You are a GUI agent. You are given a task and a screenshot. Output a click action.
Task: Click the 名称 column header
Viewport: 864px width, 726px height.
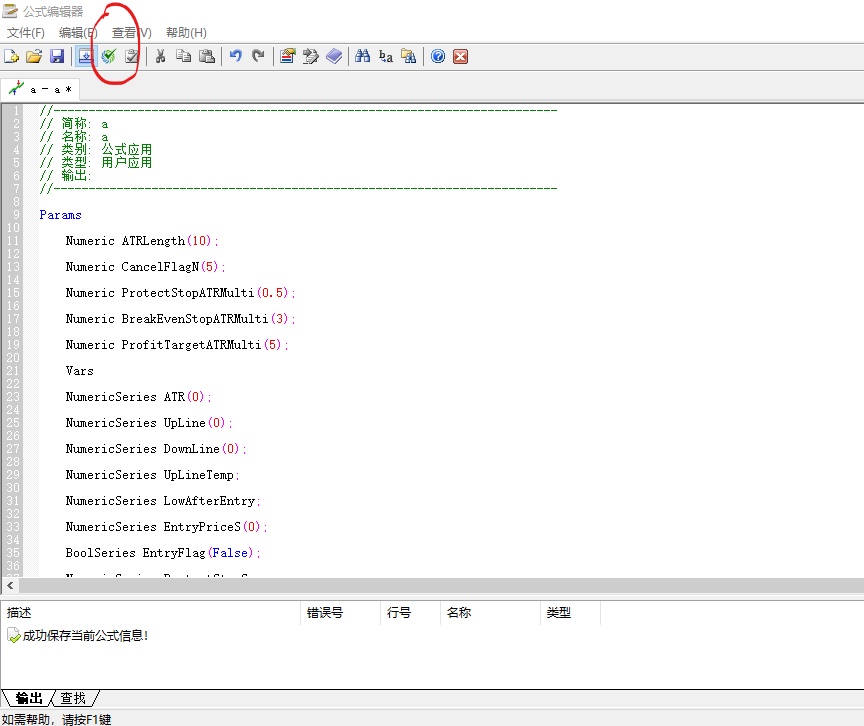pyautogui.click(x=490, y=613)
